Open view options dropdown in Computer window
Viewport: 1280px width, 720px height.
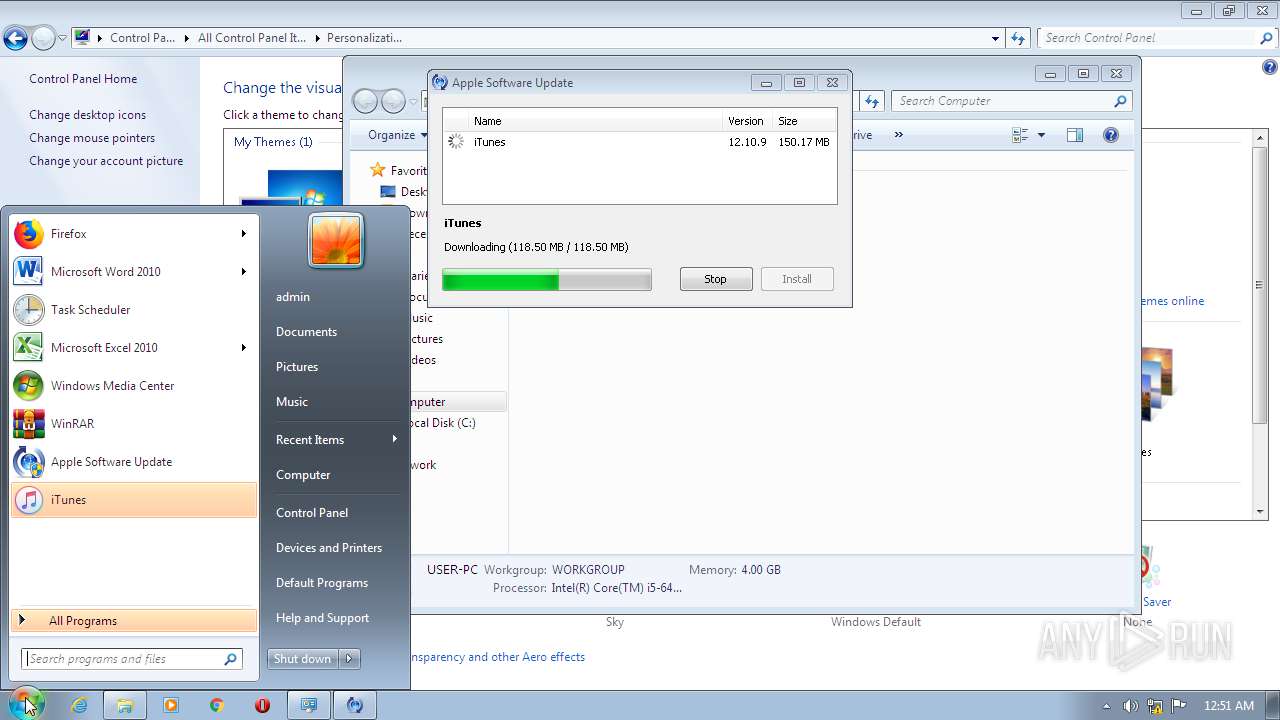pyautogui.click(x=1041, y=135)
